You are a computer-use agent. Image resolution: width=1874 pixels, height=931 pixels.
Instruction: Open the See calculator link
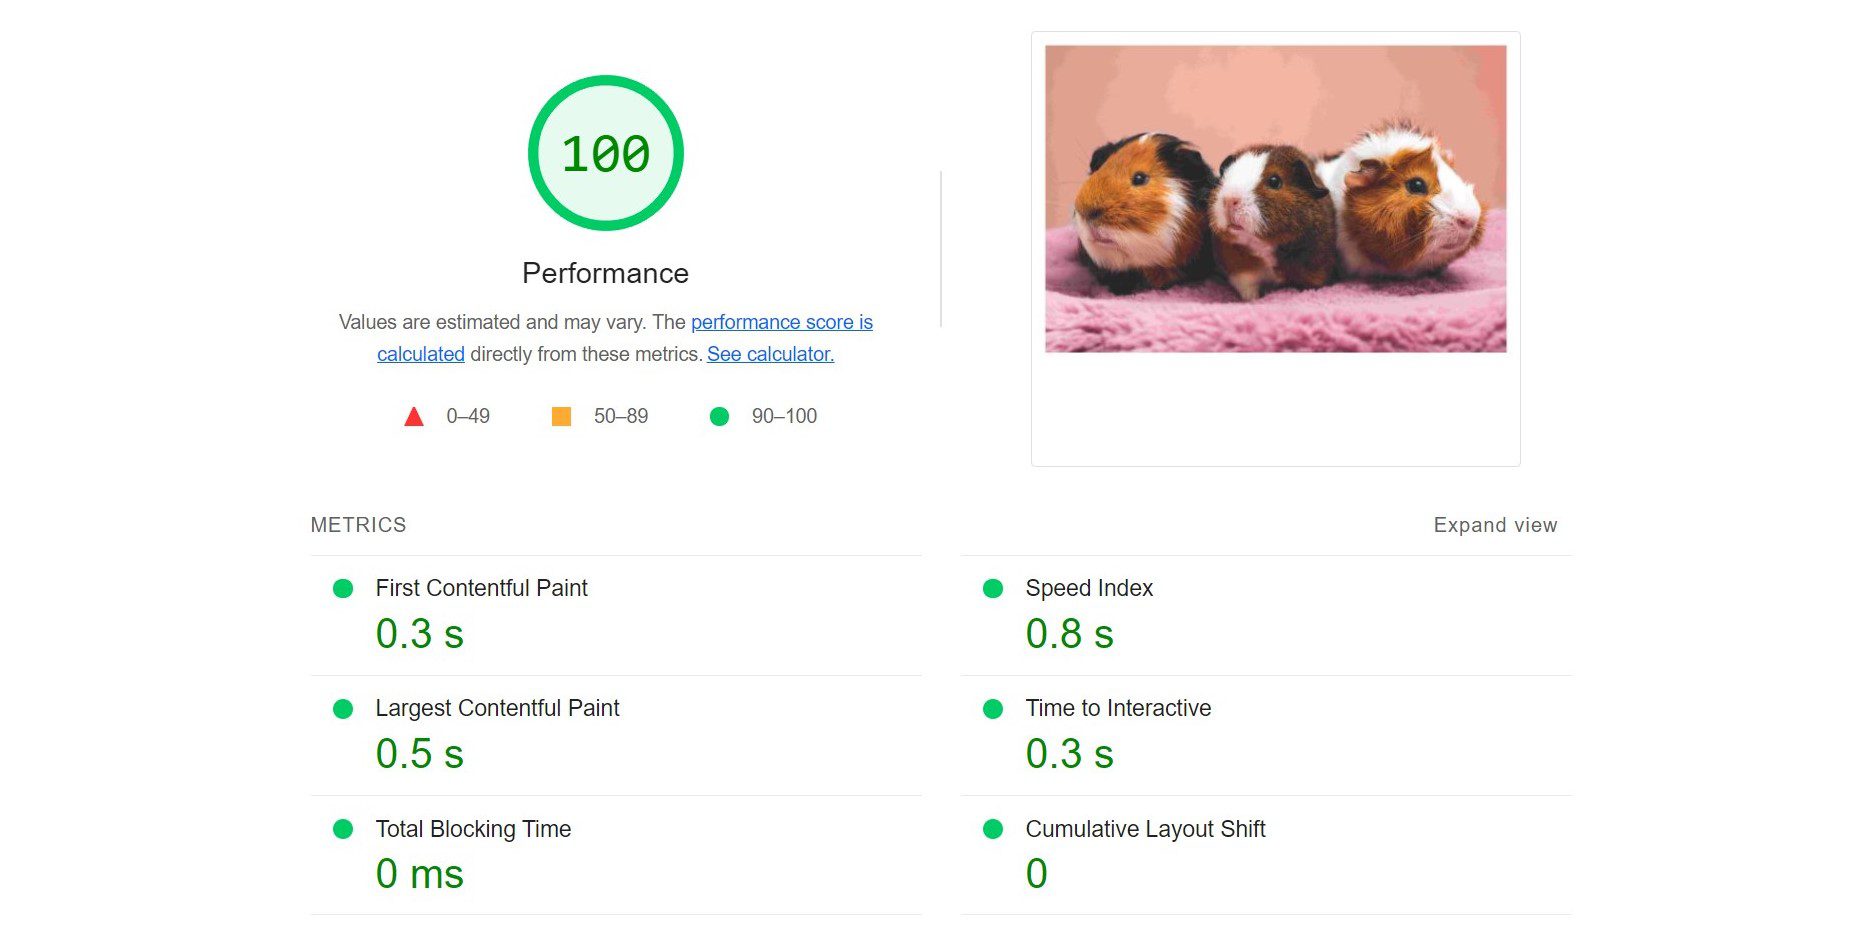(769, 354)
